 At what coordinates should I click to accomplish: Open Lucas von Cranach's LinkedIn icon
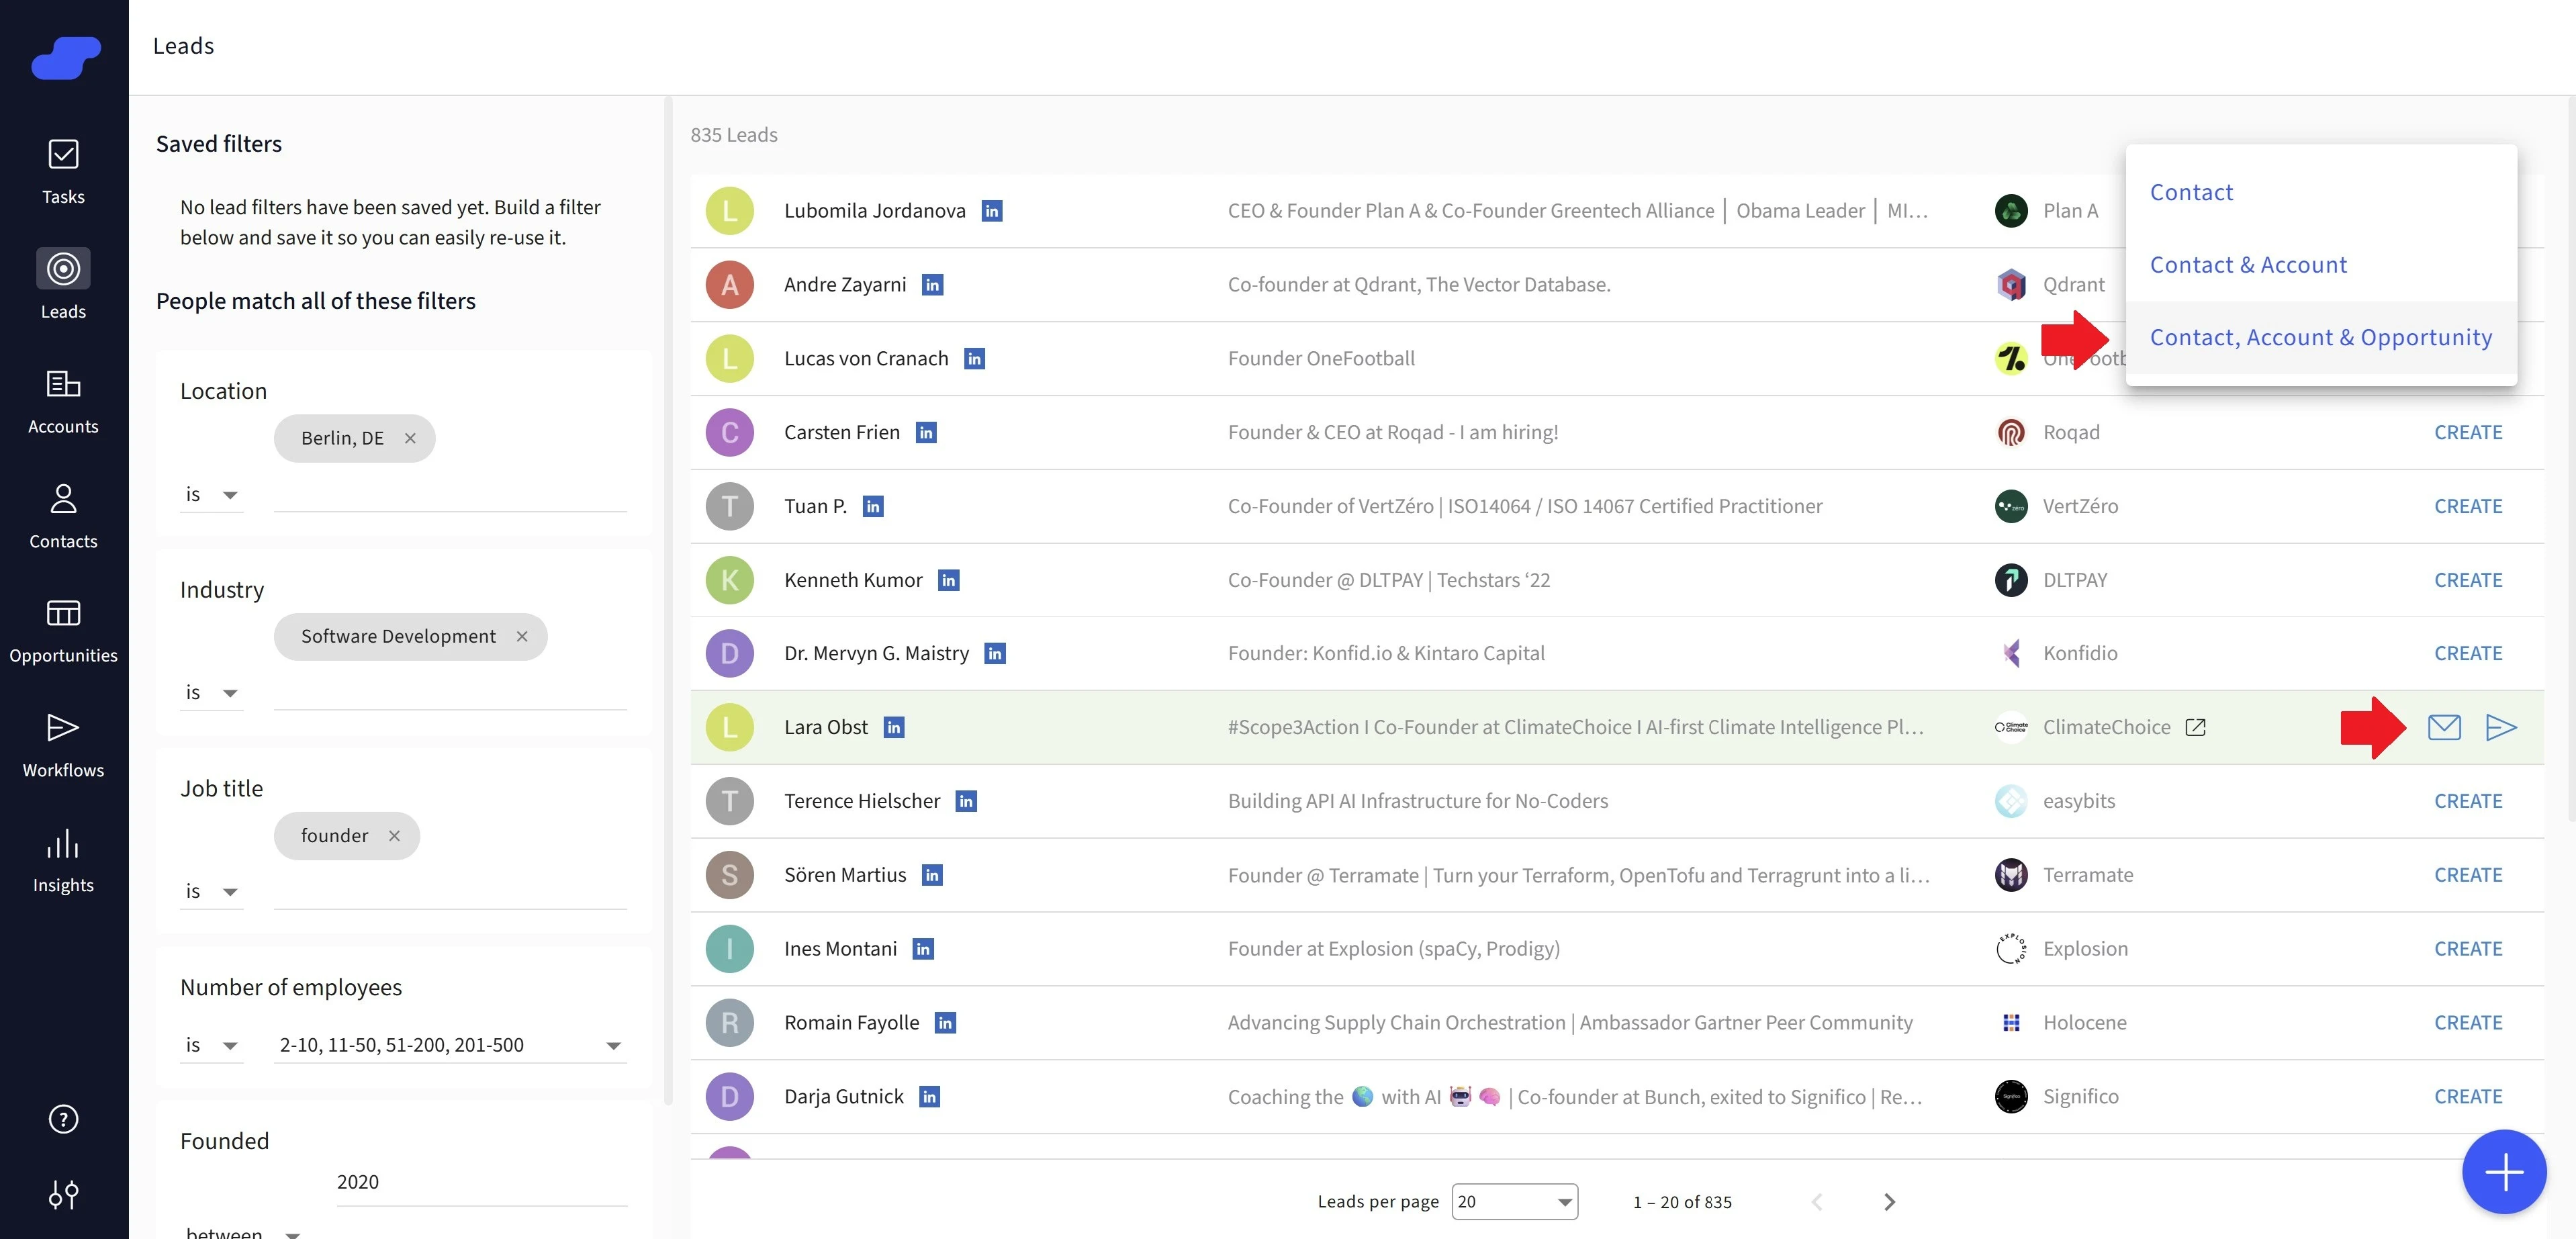974,359
